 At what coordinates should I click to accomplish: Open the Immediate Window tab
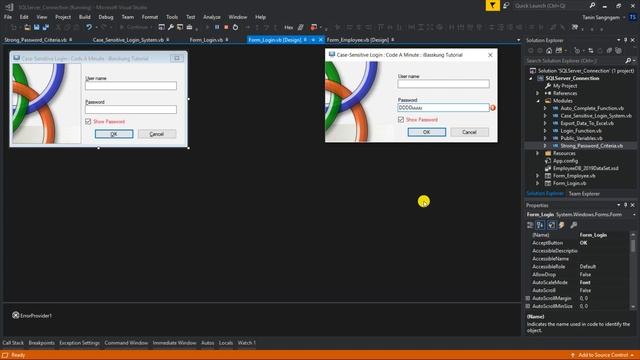[x=174, y=343]
